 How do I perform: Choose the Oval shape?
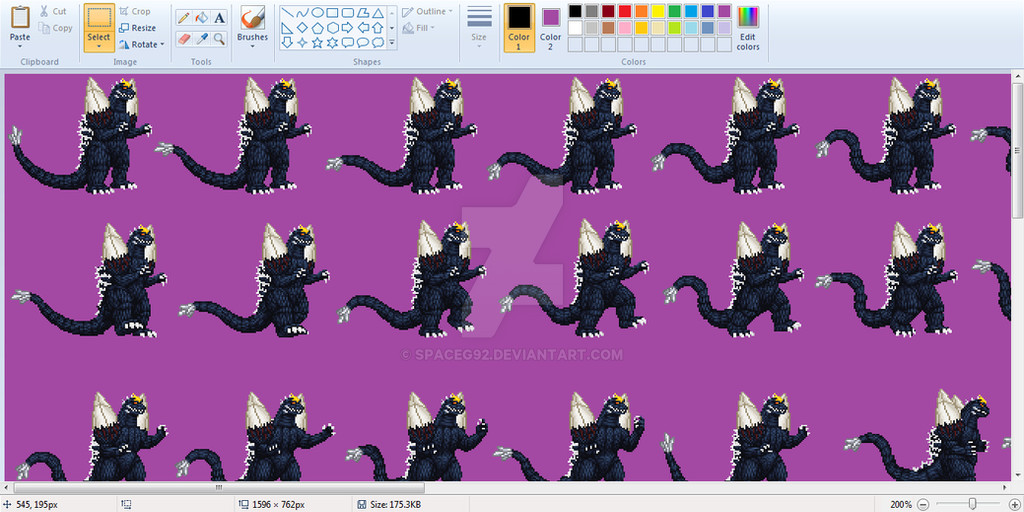point(317,12)
